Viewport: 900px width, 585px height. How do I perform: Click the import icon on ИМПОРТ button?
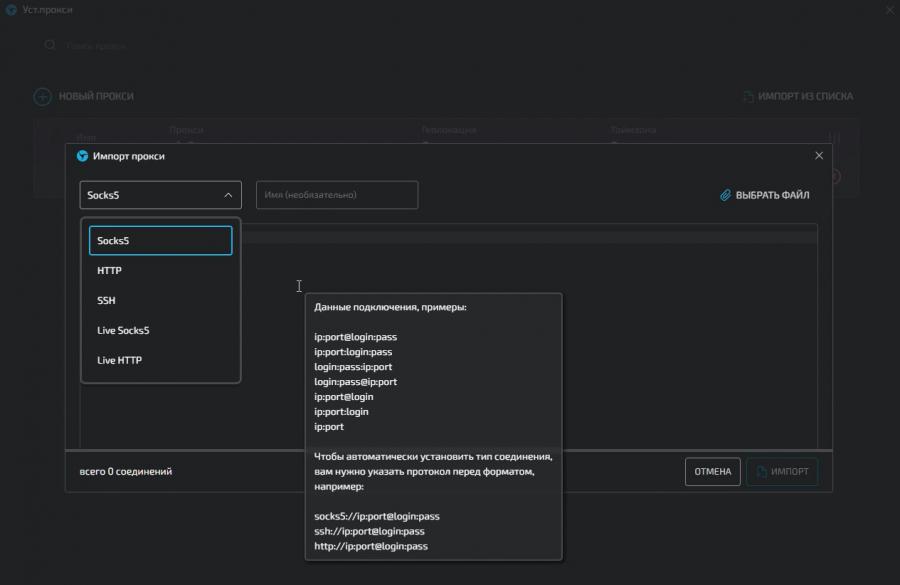click(761, 471)
